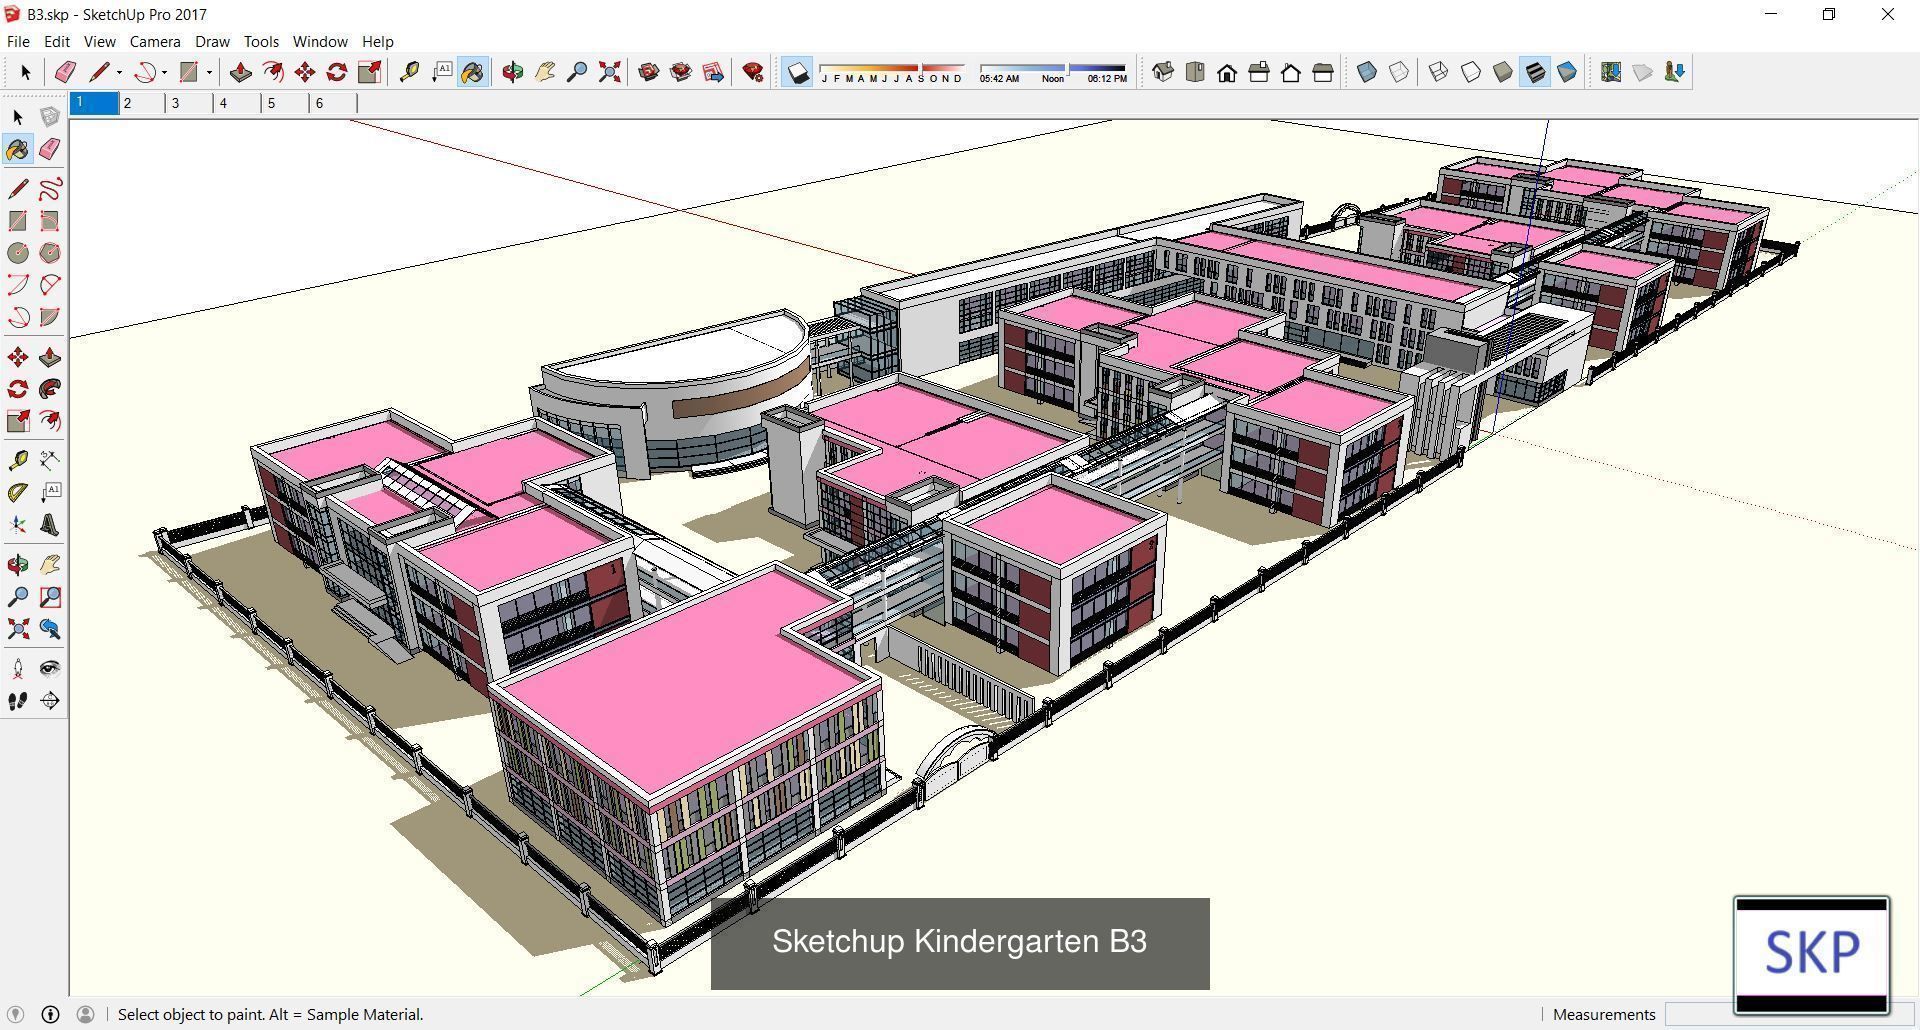This screenshot has width=1920, height=1030.
Task: Select the Orbit tool in top toolbar
Action: coord(513,72)
